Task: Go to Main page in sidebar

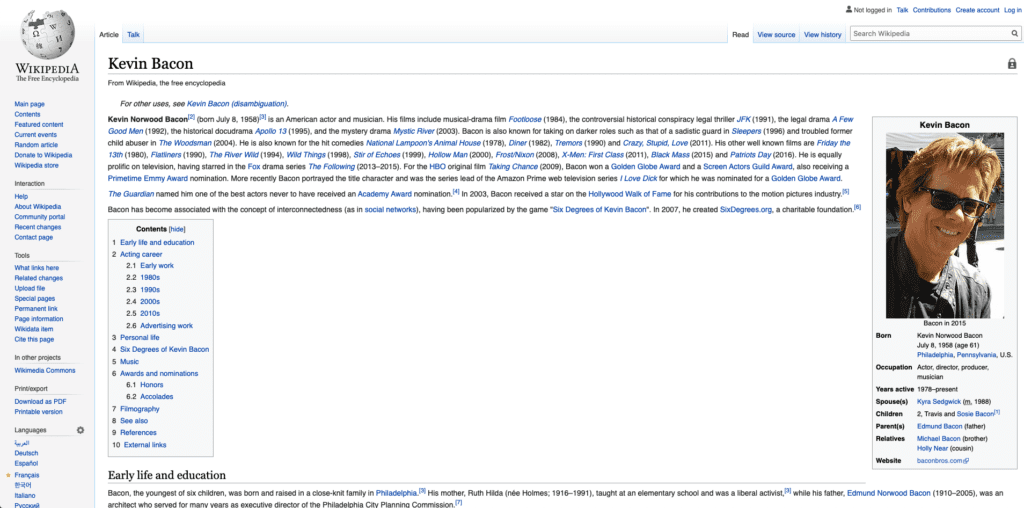Action: click(29, 104)
